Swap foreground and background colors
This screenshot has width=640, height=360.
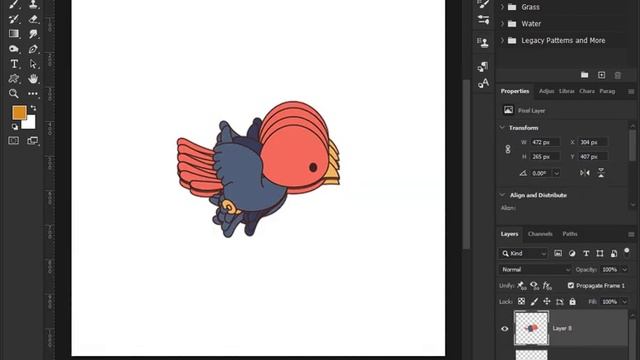point(33,108)
